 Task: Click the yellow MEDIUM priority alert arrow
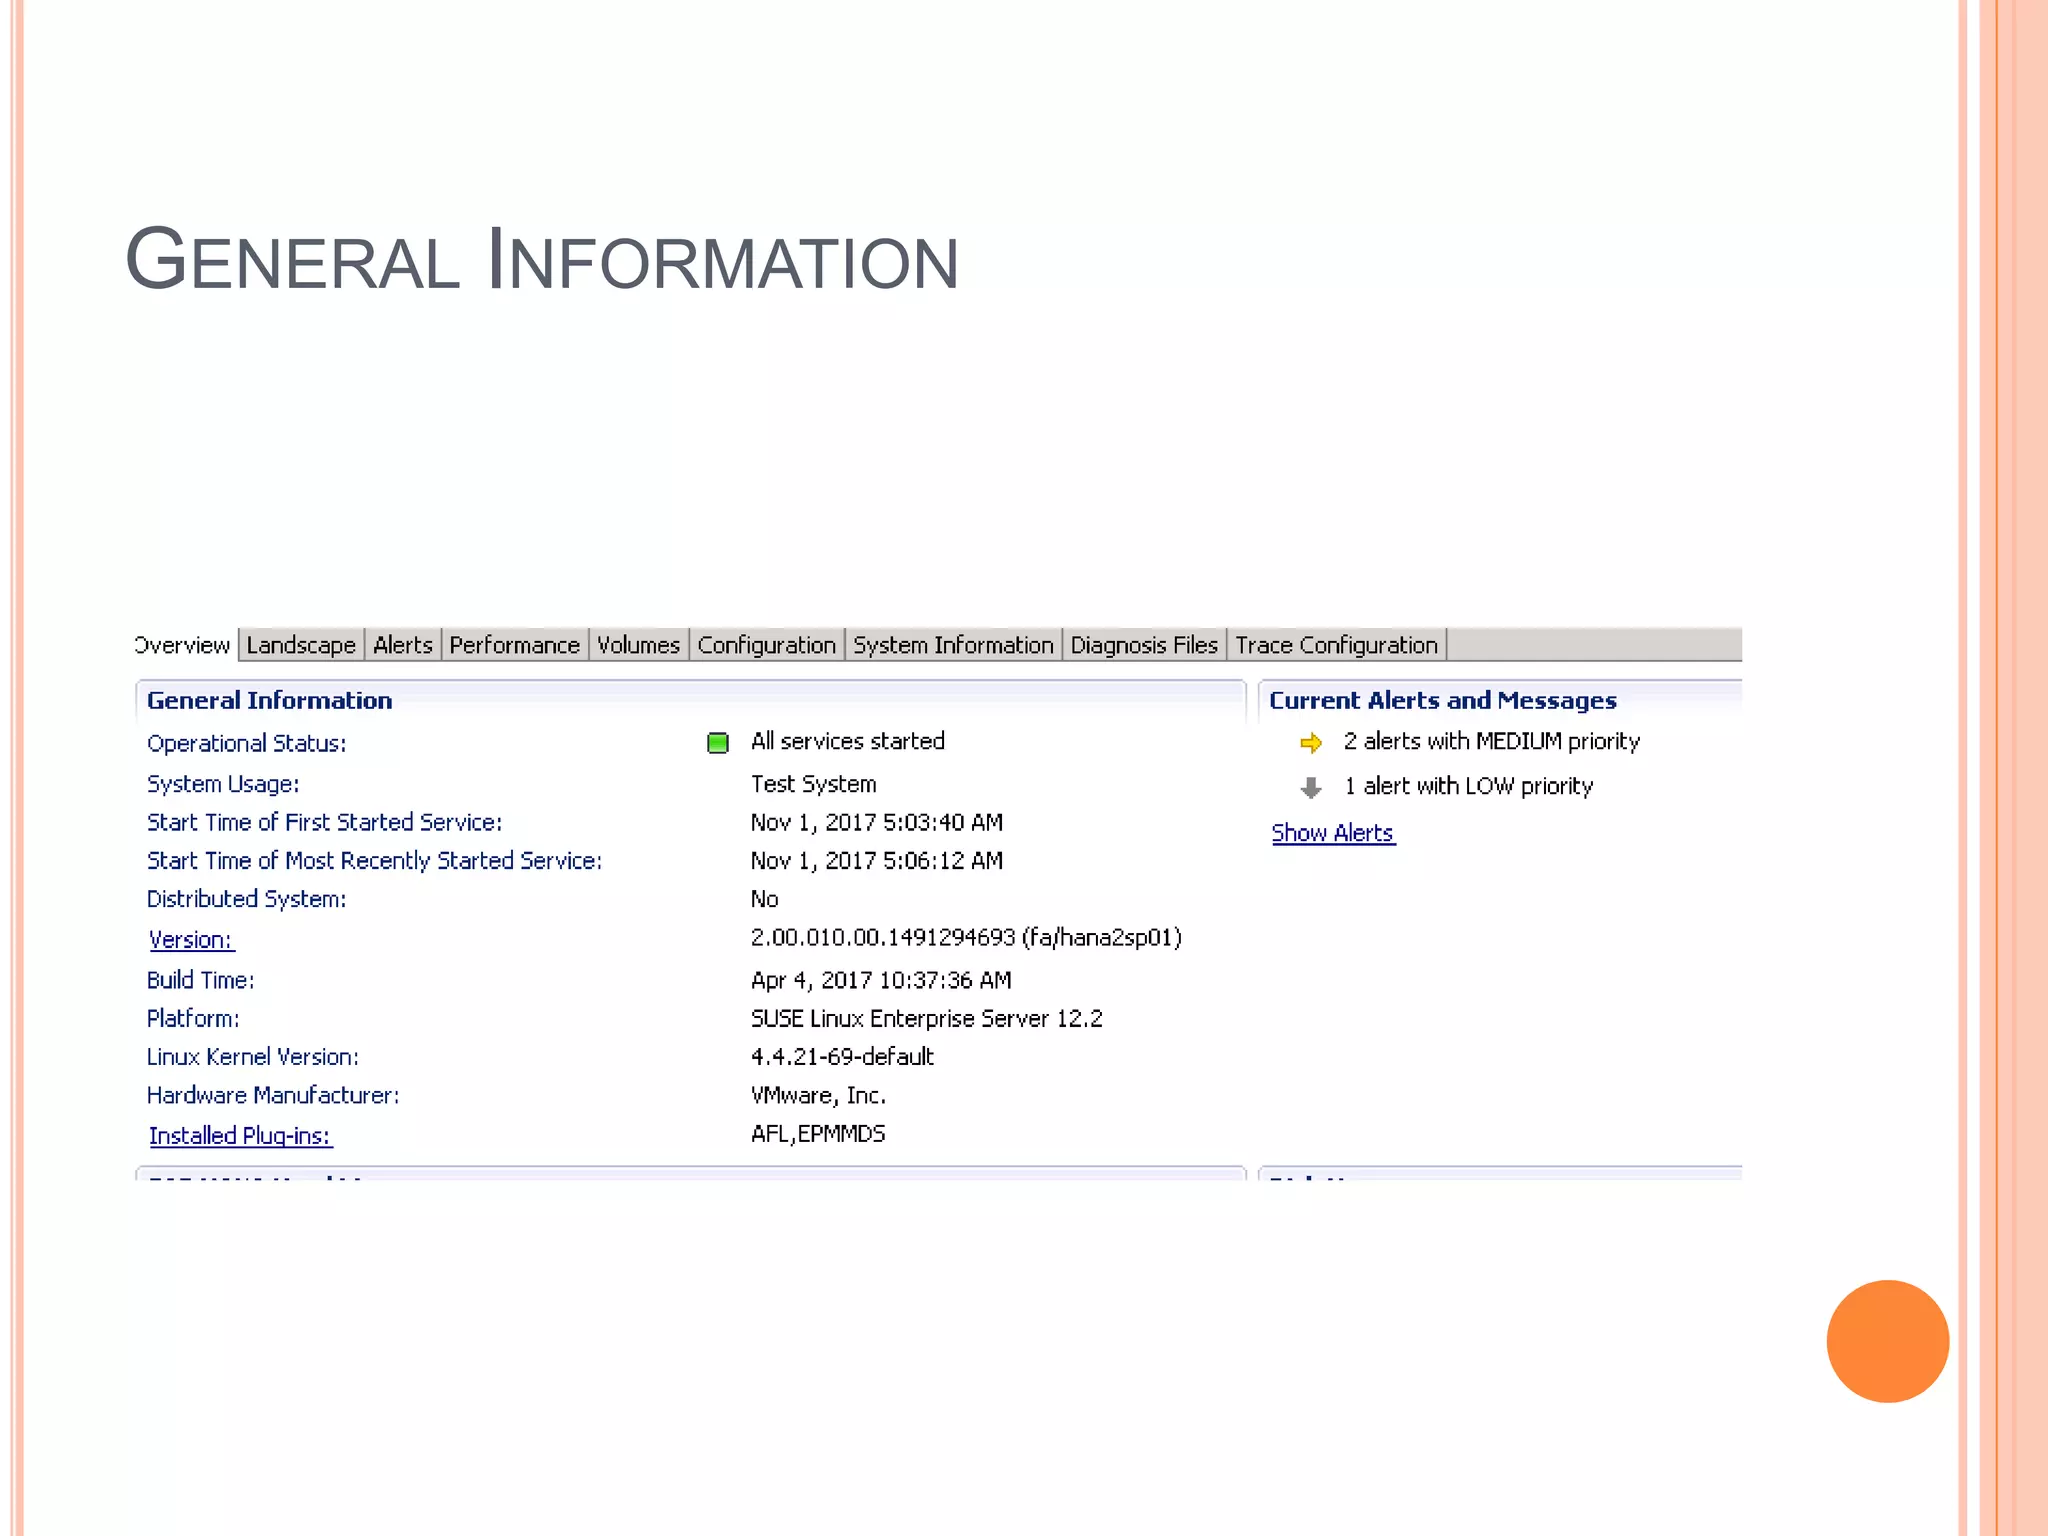coord(1311,743)
